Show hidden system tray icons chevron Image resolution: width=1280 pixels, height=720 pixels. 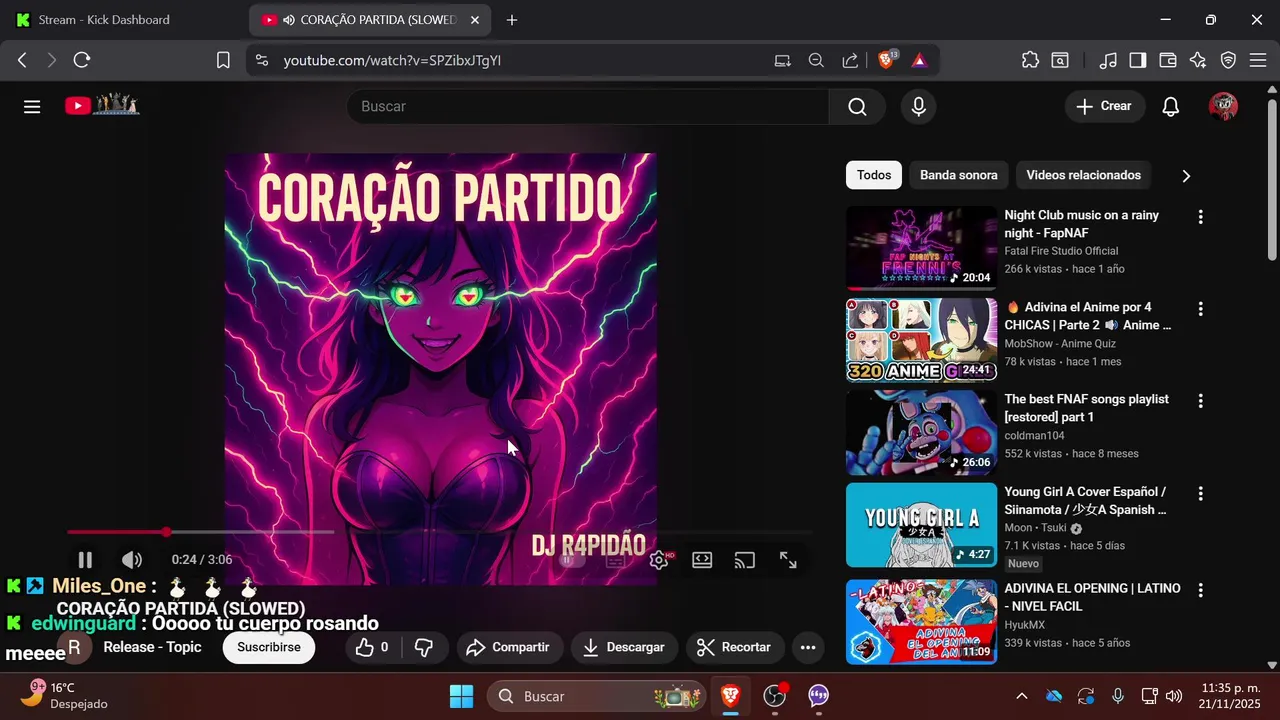click(1021, 696)
